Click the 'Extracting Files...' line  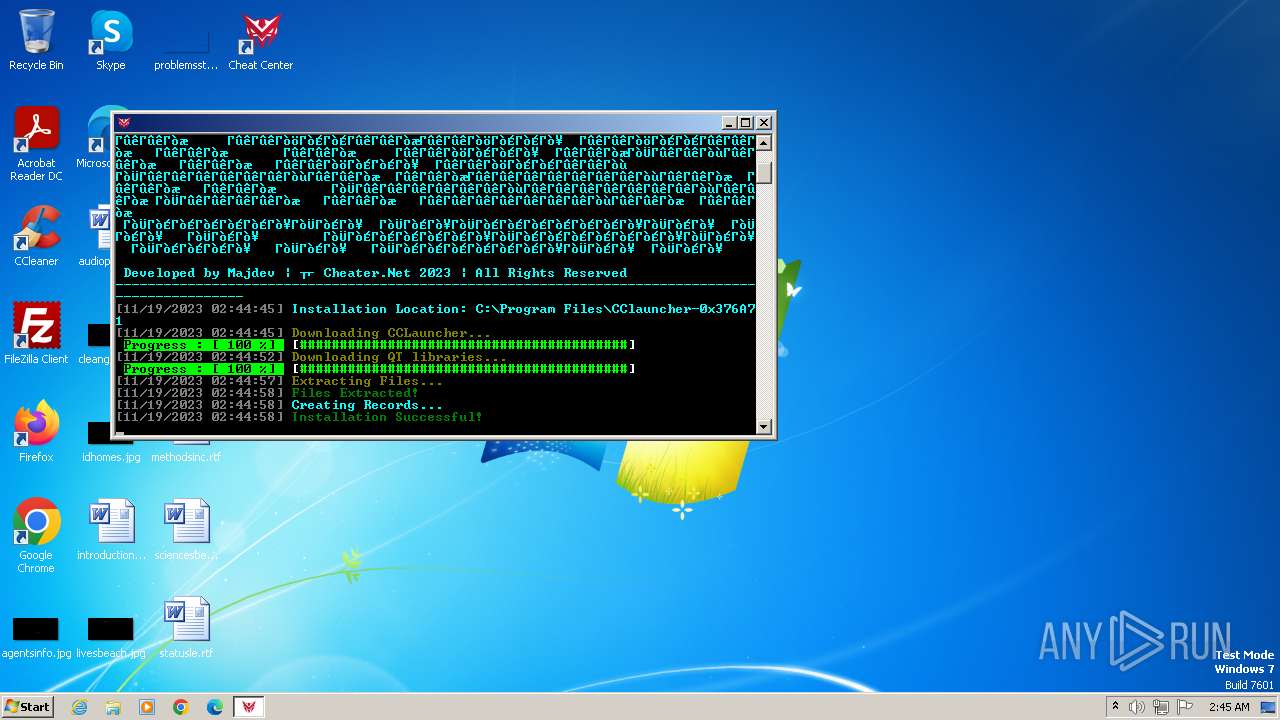click(367, 381)
